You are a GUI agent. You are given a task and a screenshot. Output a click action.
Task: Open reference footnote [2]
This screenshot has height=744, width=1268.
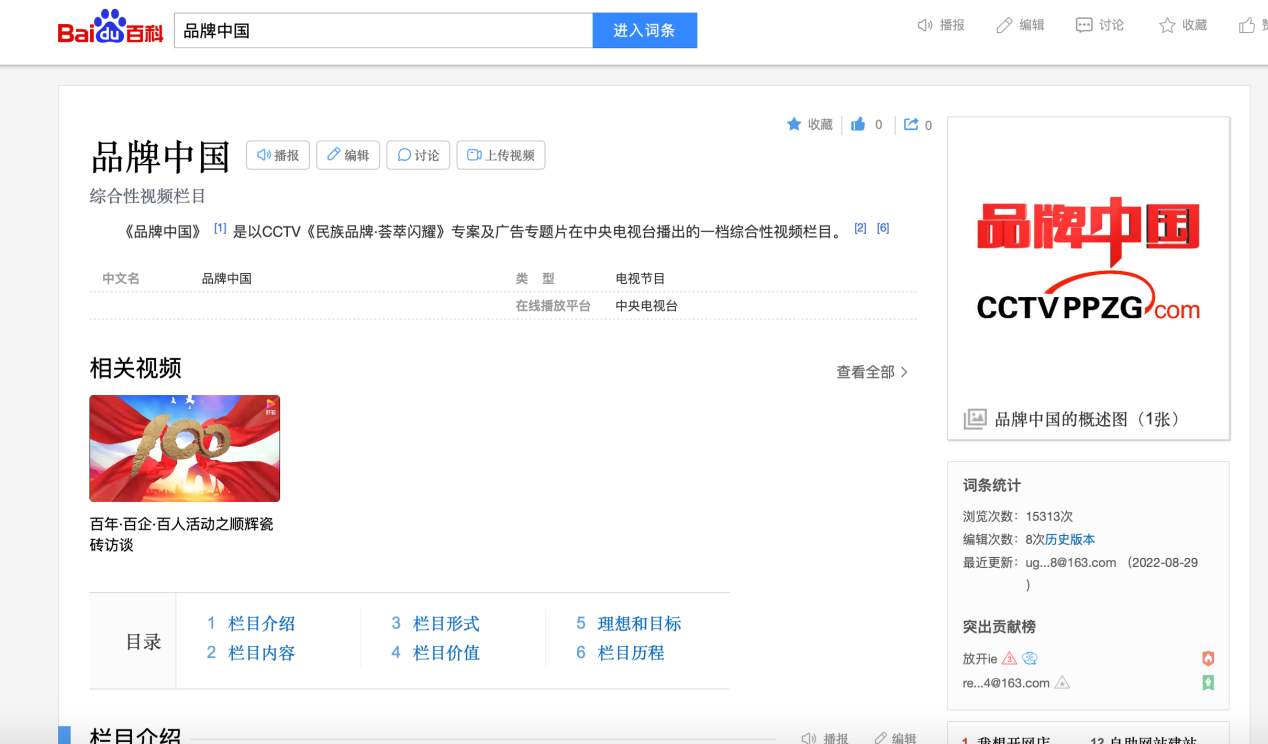(x=860, y=228)
